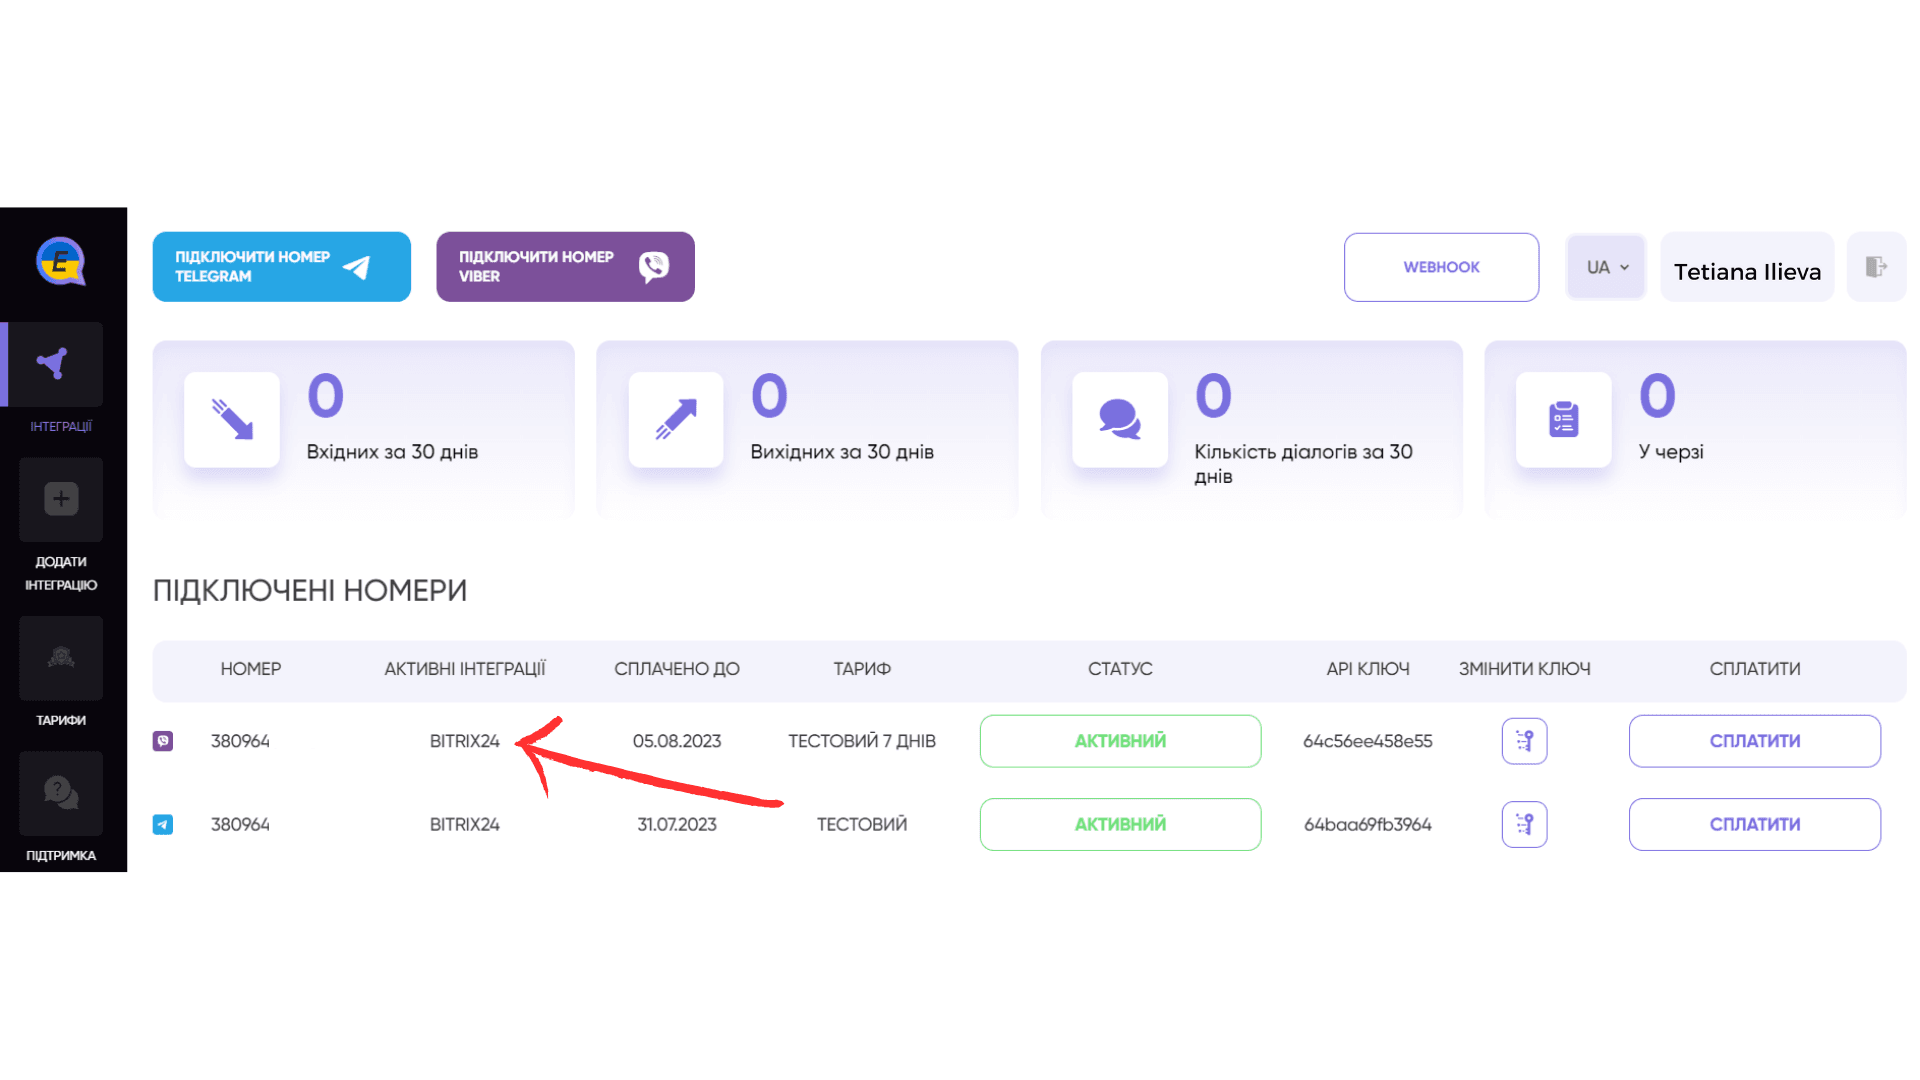The height and width of the screenshot is (1080, 1920).
Task: Click Підключити номер Telegram button
Action: coord(282,267)
